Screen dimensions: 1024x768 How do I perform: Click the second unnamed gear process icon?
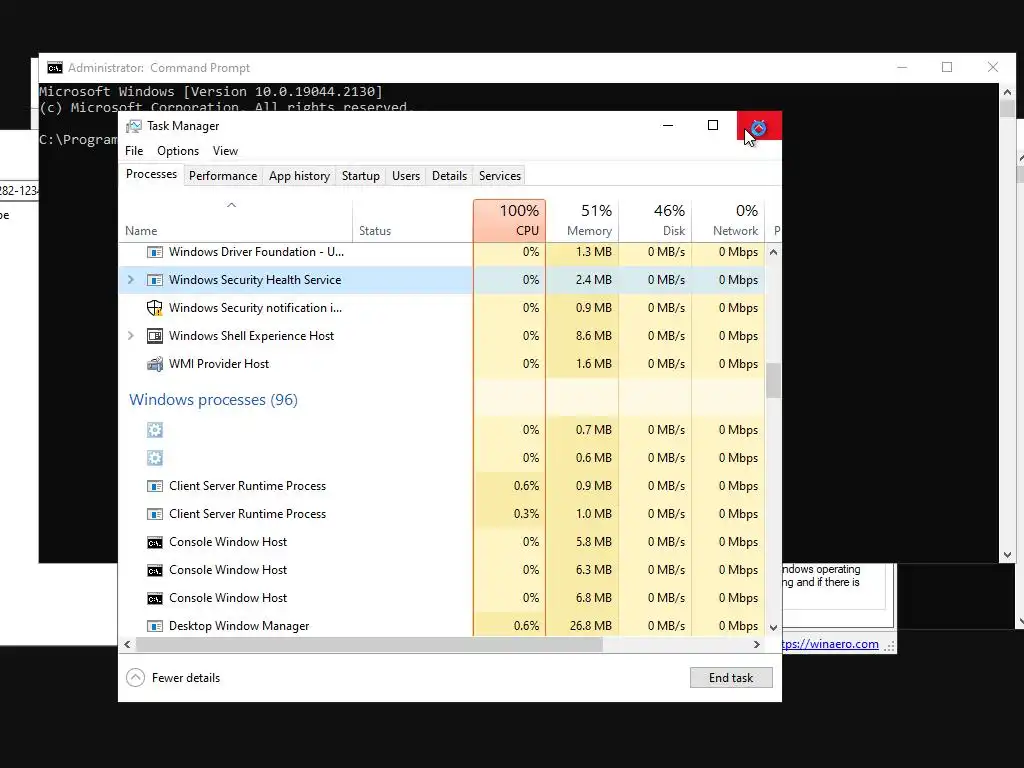[155, 458]
